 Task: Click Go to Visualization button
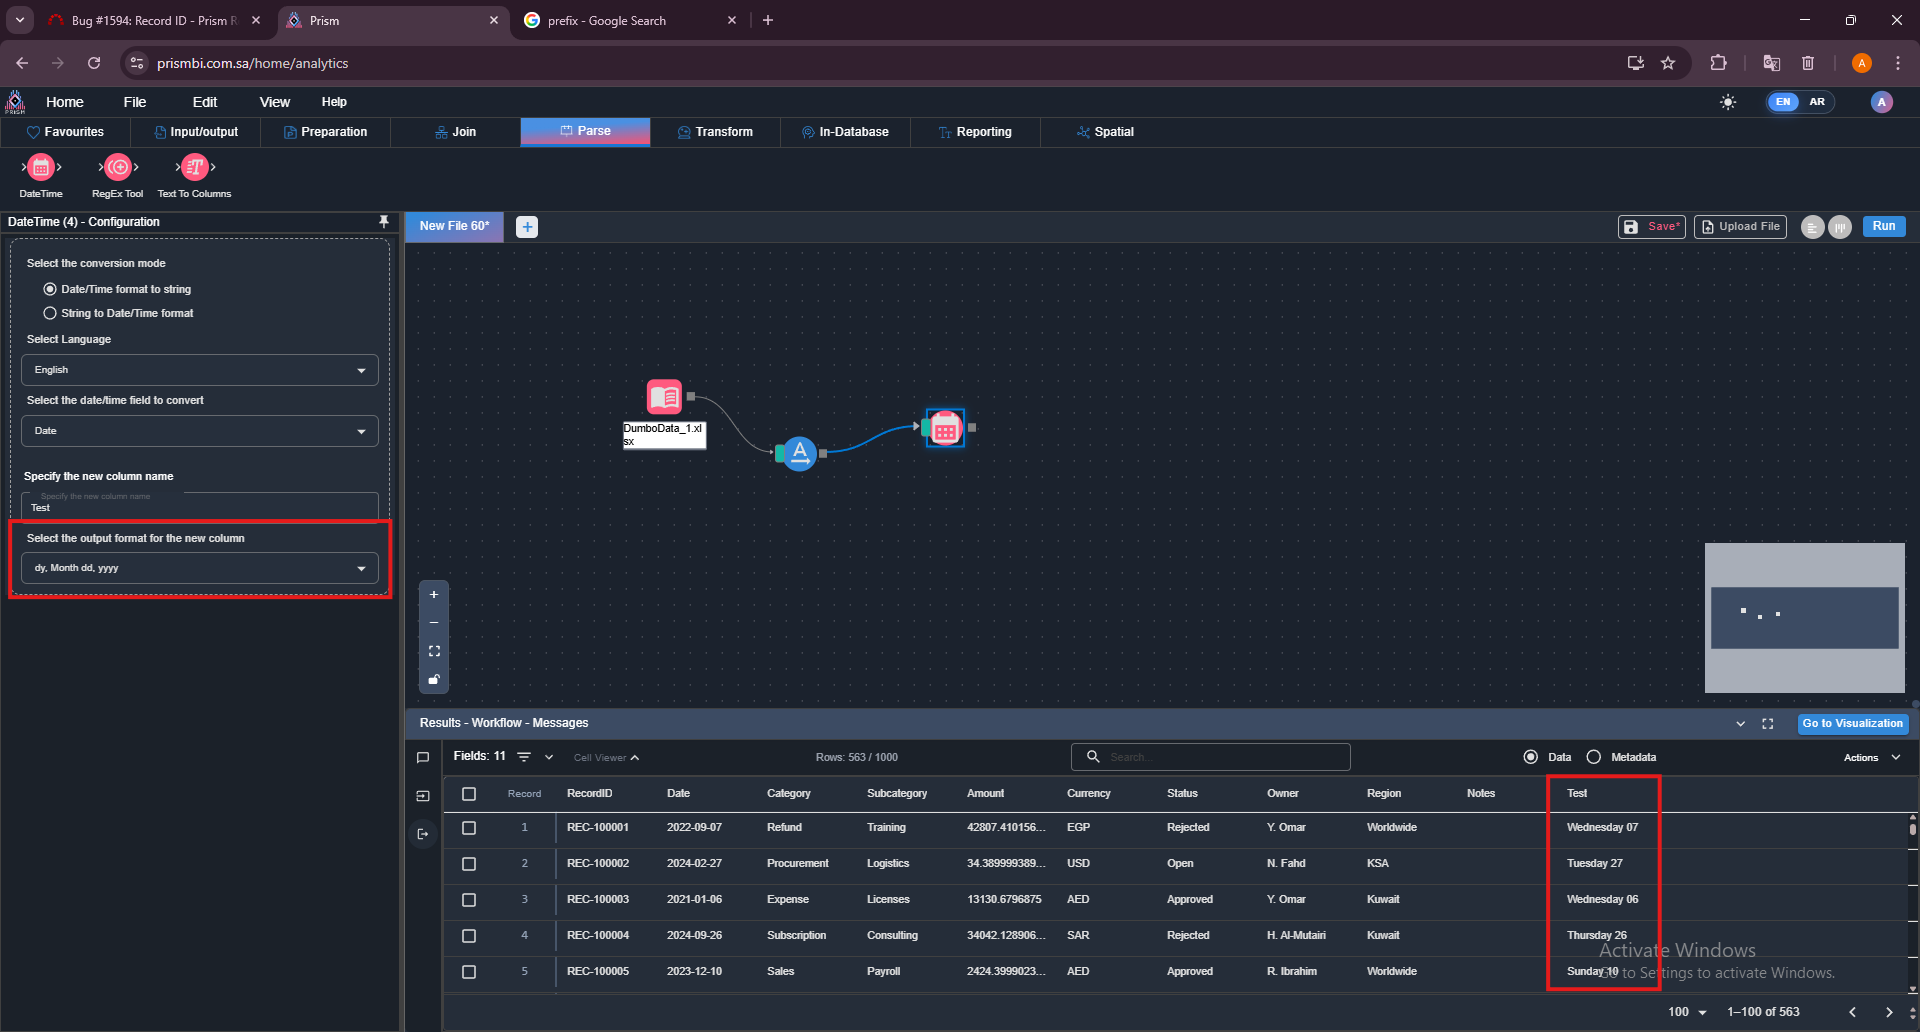(1852, 723)
